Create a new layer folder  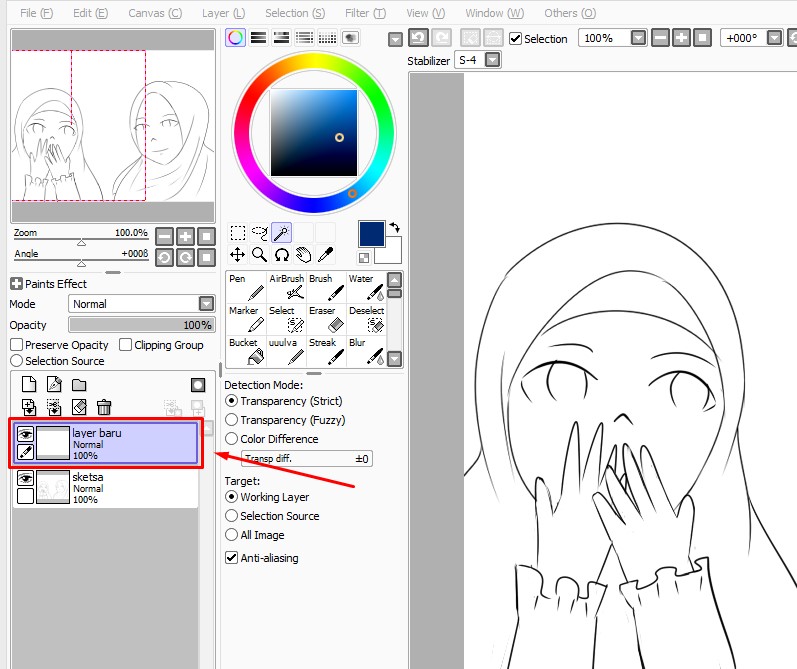click(79, 385)
